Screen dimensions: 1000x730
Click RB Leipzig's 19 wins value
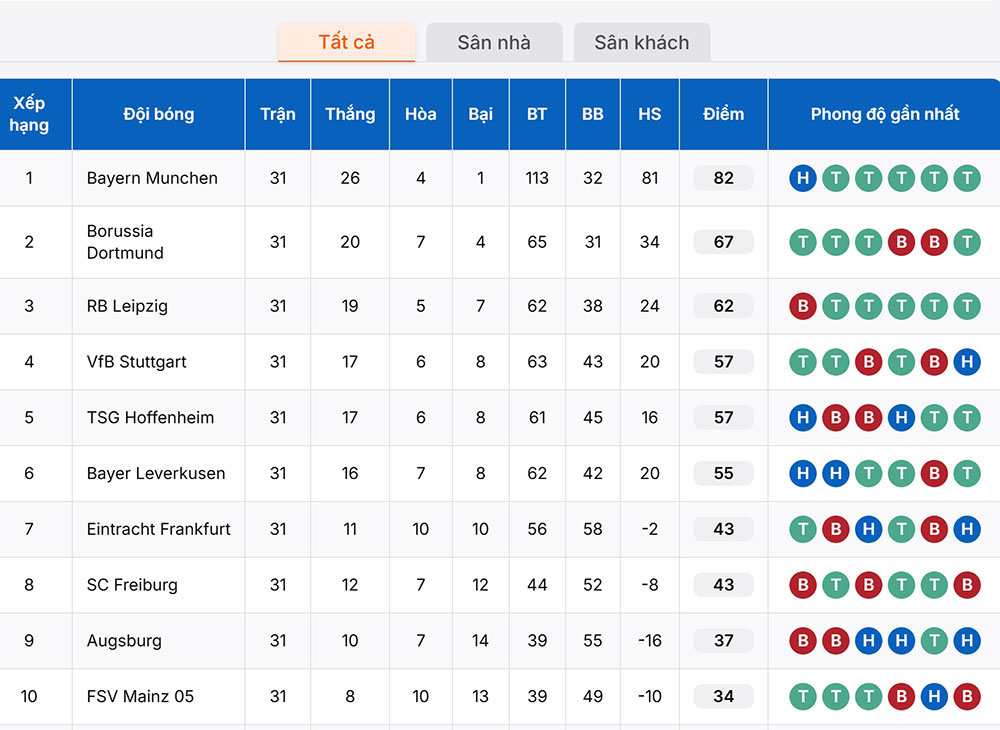pyautogui.click(x=350, y=306)
